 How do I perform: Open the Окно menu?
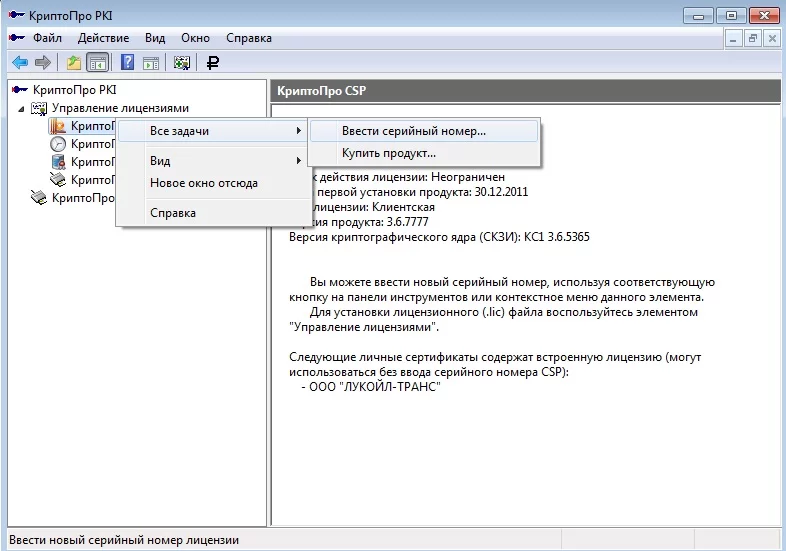point(195,38)
